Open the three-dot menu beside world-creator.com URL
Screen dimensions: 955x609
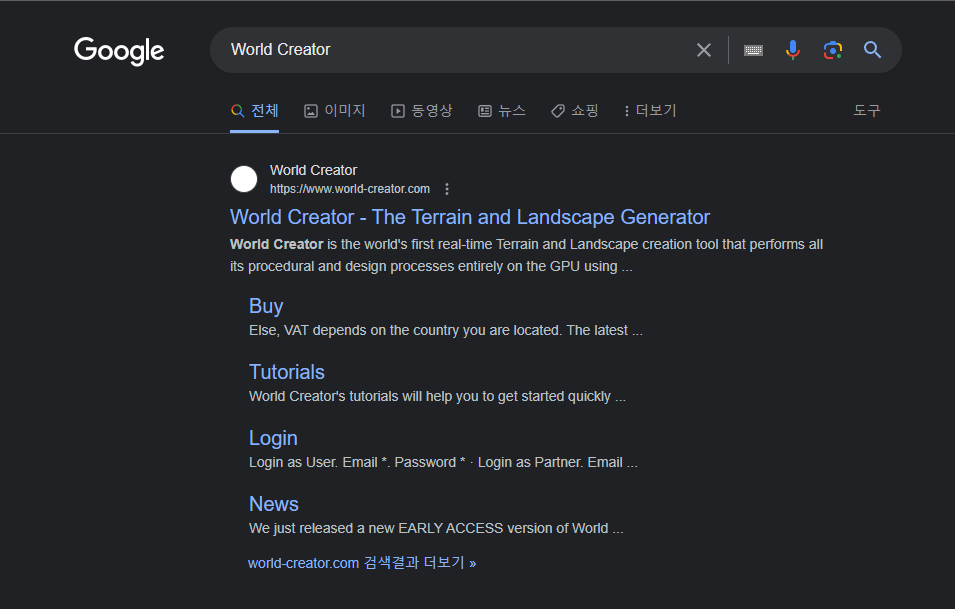(x=446, y=189)
